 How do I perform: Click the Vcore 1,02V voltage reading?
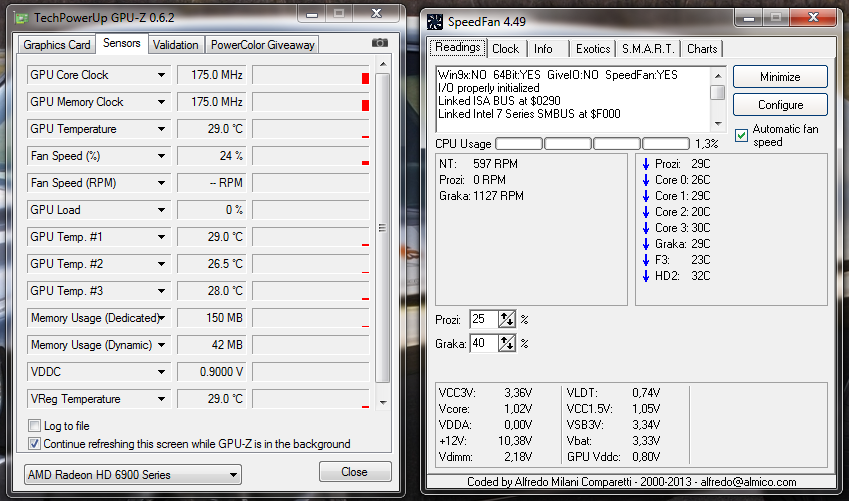coord(485,409)
